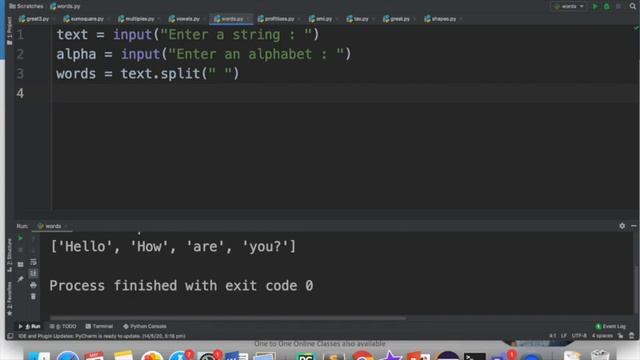This screenshot has width=640, height=360.
Task: Open the Structure tool window sidebar
Action: click(9, 256)
